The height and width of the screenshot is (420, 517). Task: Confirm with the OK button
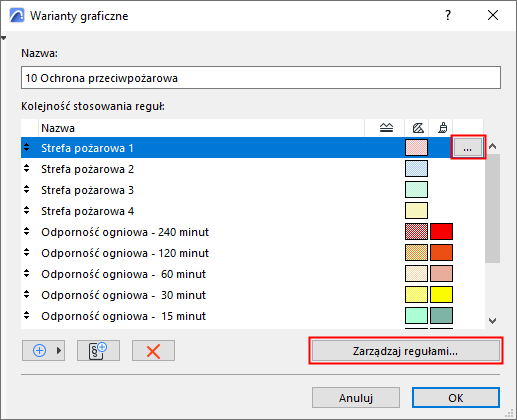456,397
